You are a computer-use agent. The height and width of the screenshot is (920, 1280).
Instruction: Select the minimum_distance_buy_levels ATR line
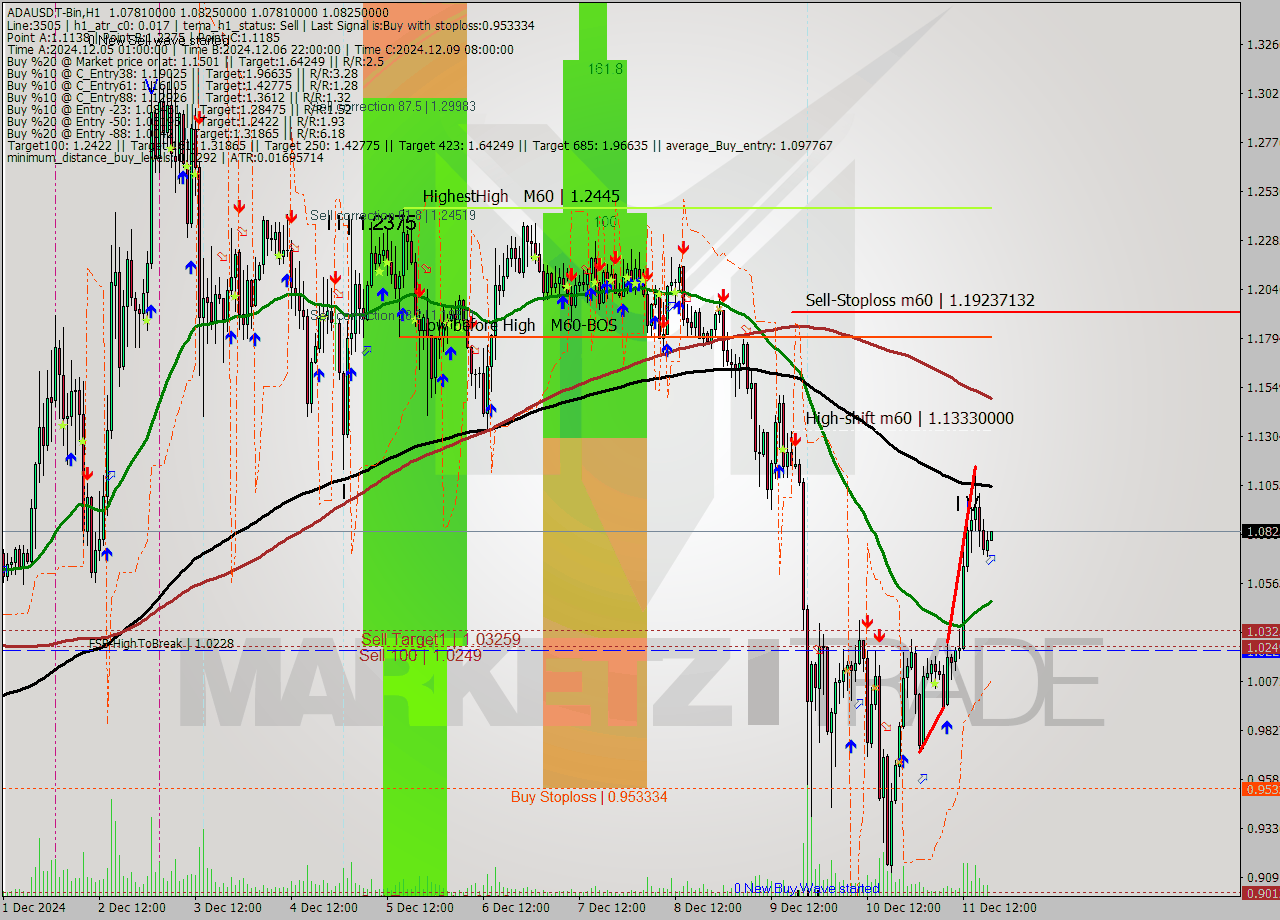(x=165, y=158)
